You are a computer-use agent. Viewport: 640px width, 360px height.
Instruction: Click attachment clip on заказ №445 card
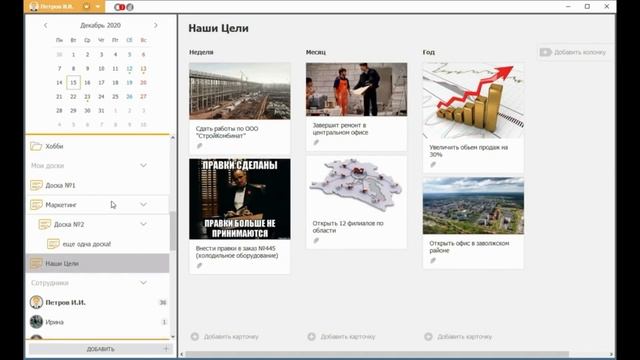[x=200, y=265]
